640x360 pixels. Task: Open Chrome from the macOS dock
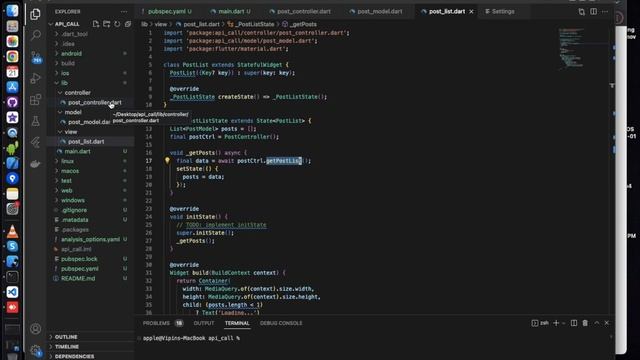click(12, 56)
